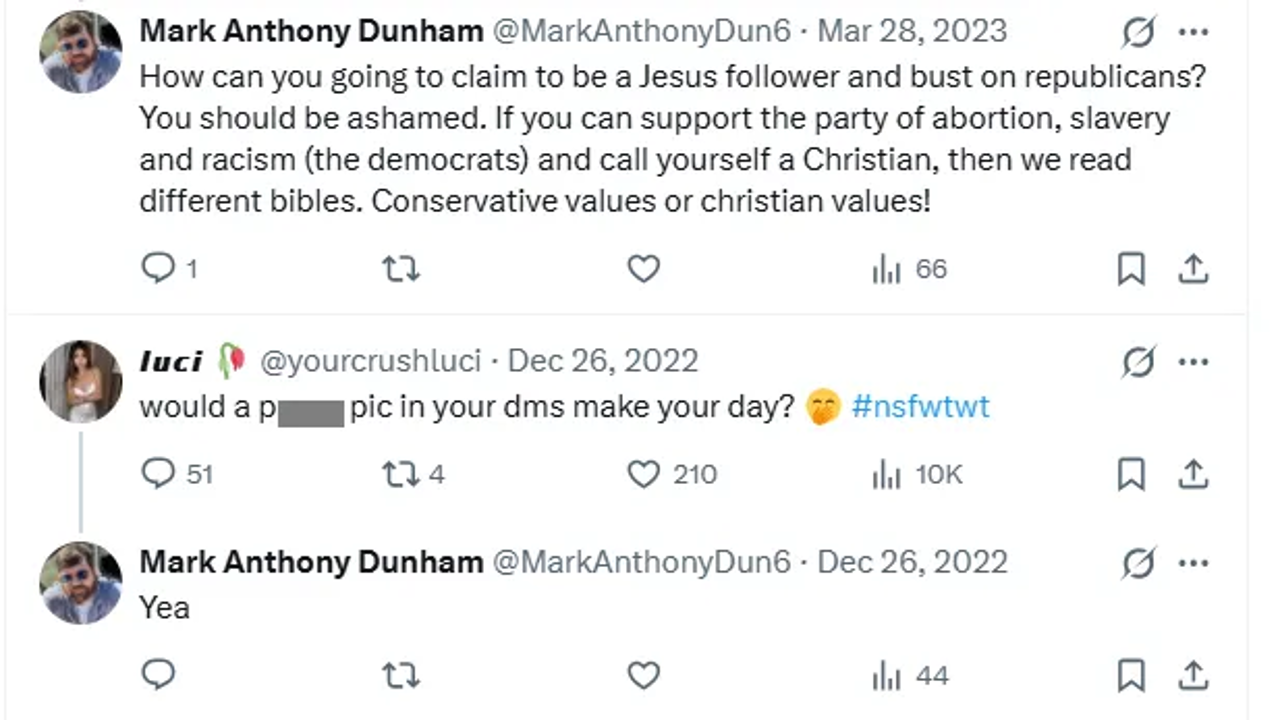1280x720 pixels.
Task: Like luci's tweet with 210 likes
Action: [x=643, y=473]
